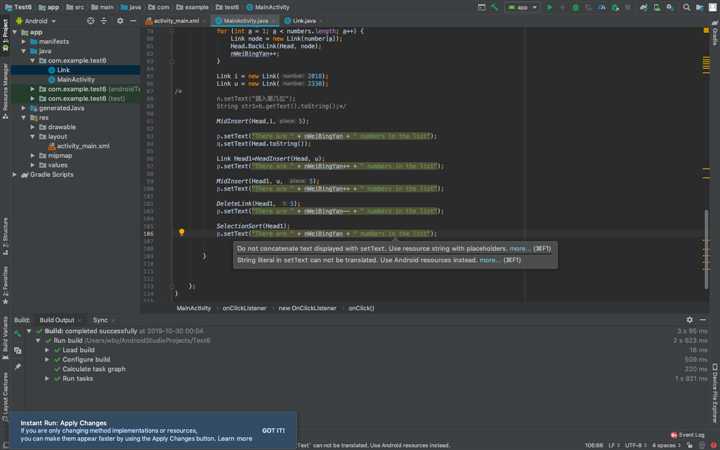Image resolution: width=720 pixels, height=450 pixels.
Task: Click onClick() in editor breadcrumb
Action: pyautogui.click(x=361, y=308)
